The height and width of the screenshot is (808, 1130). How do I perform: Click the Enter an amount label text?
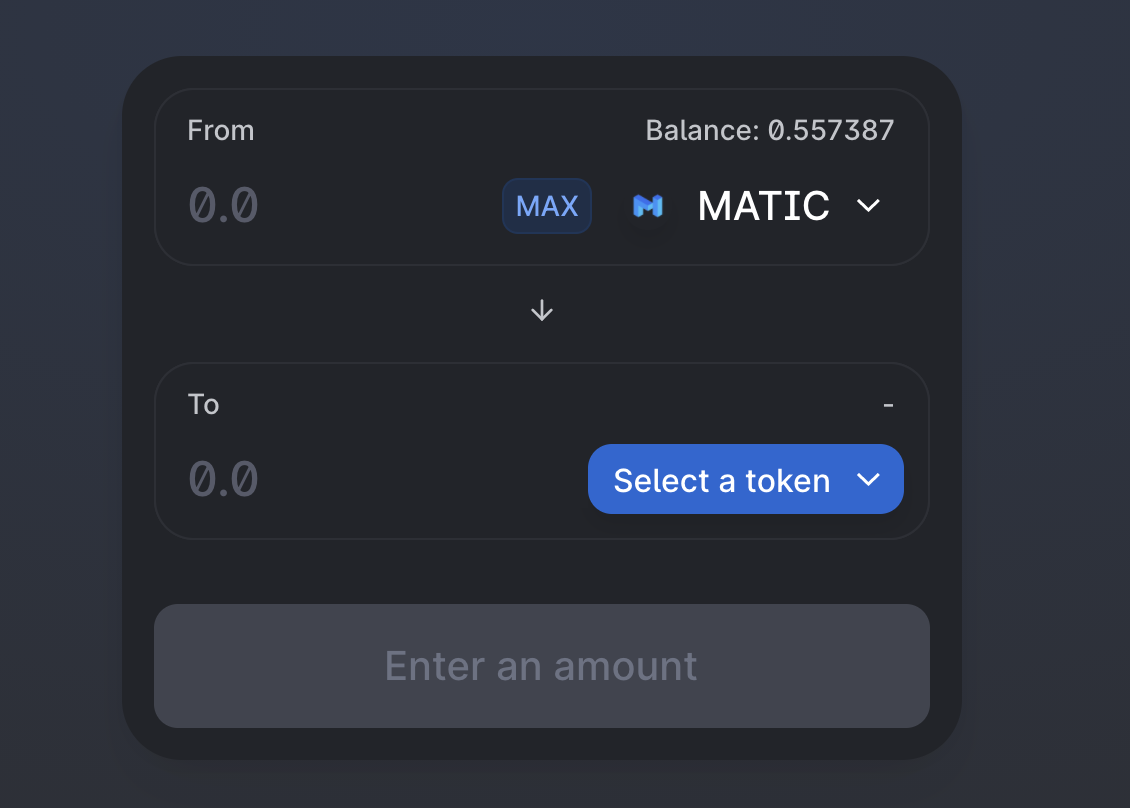(541, 666)
